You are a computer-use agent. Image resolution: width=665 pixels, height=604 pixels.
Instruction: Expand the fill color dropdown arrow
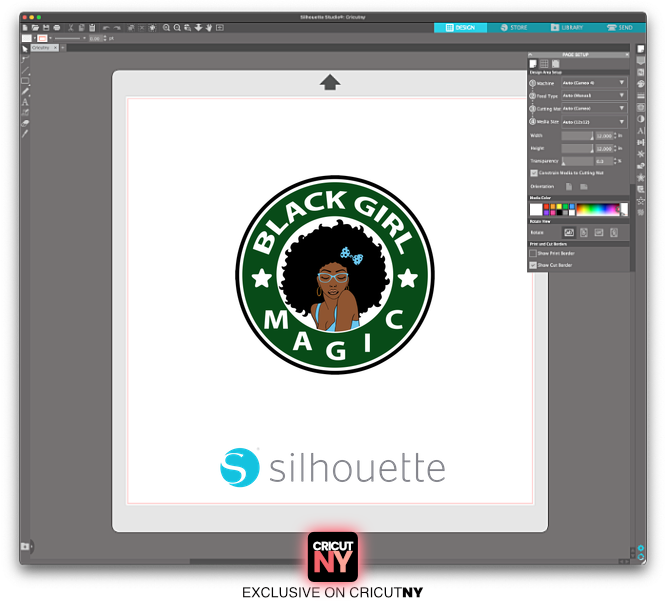(35, 38)
